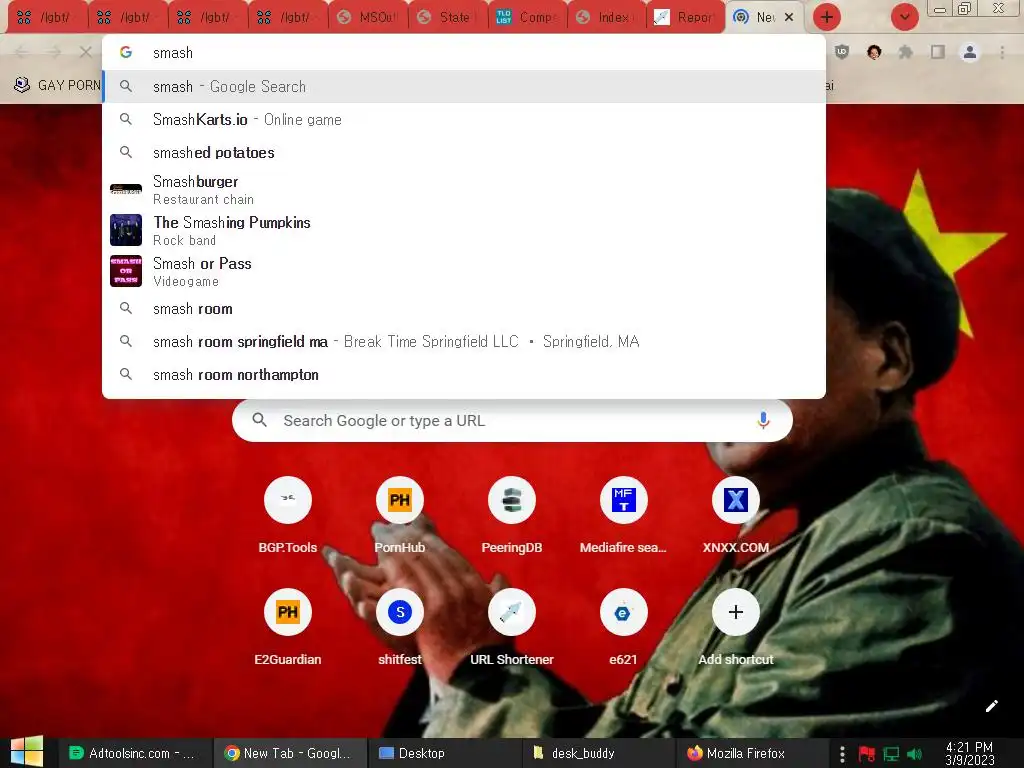Select the Smash or Pass videogame suggestion

(464, 272)
